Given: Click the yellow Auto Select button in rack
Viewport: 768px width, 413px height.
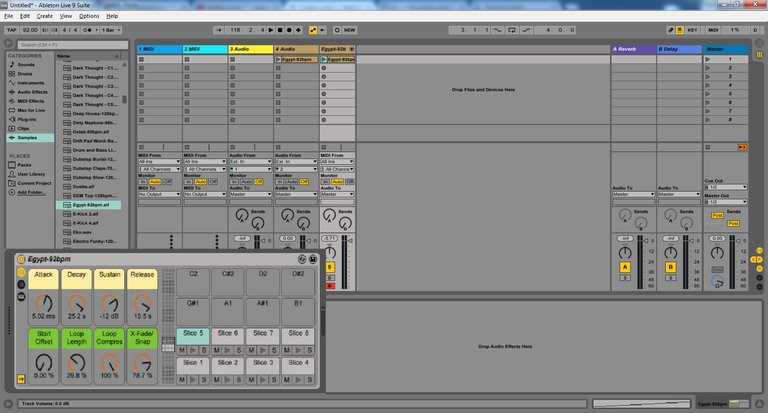Looking at the screenshot, I should (21, 379).
